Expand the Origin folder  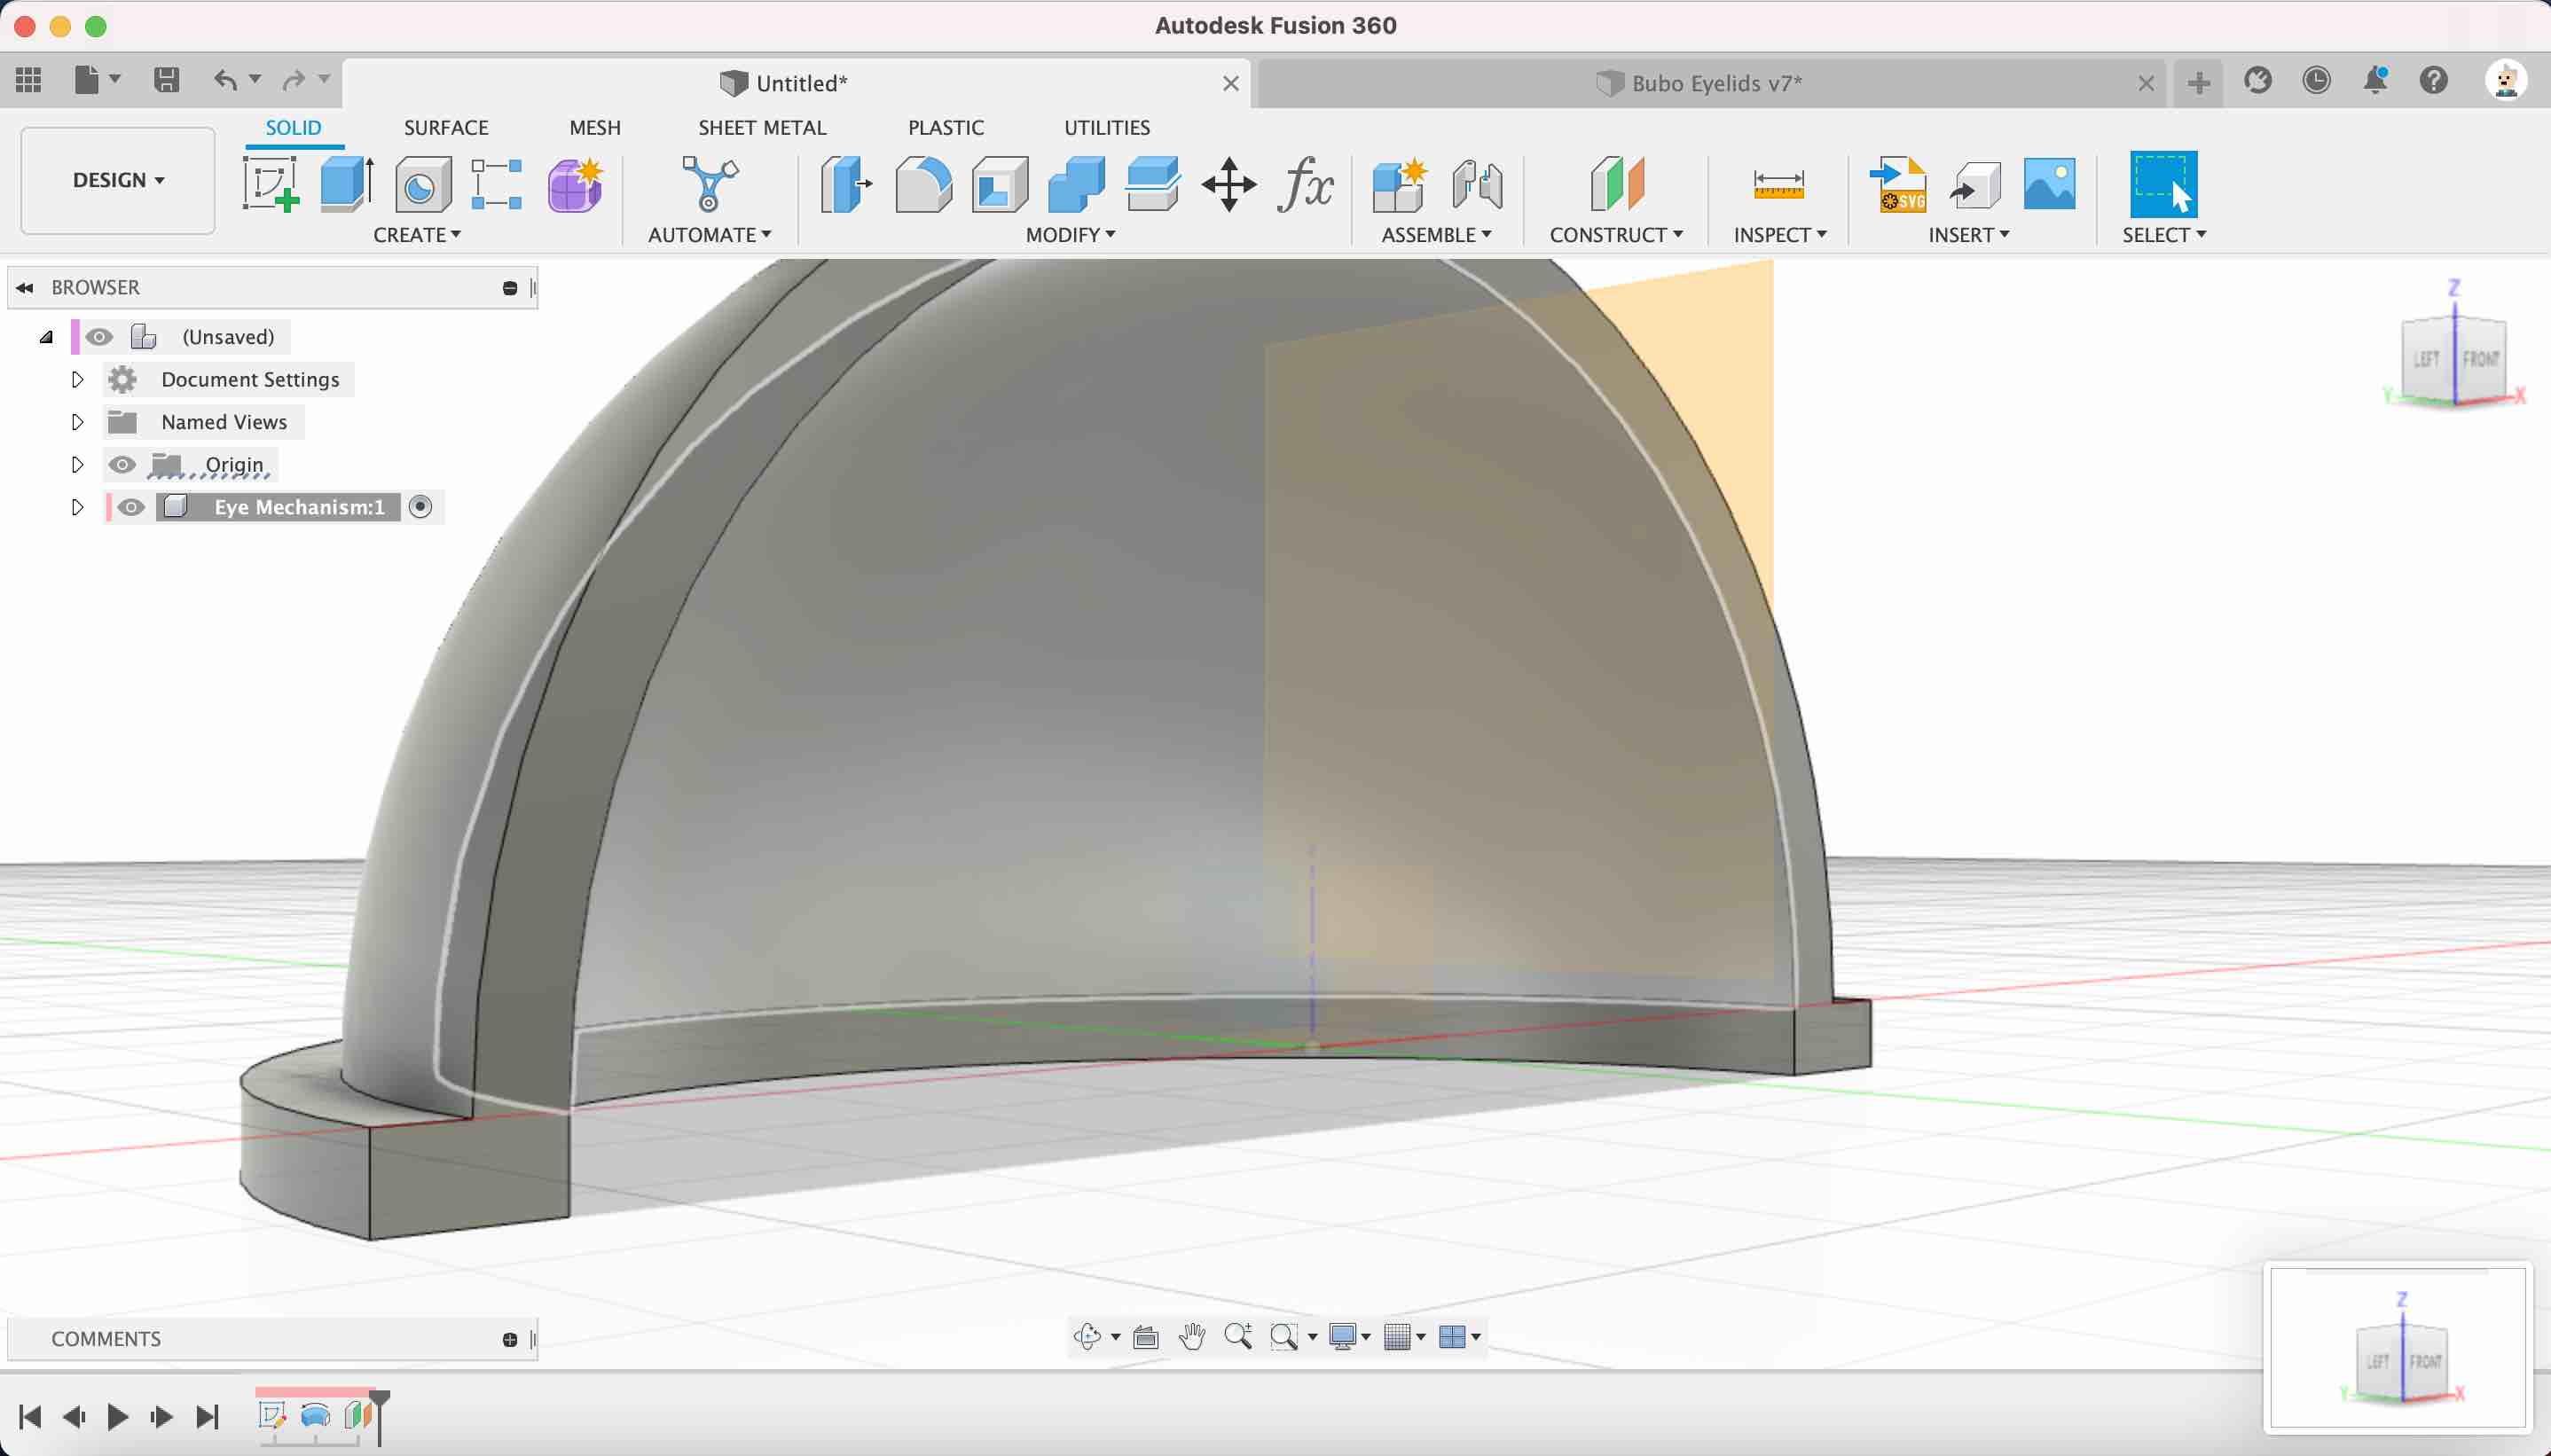75,463
